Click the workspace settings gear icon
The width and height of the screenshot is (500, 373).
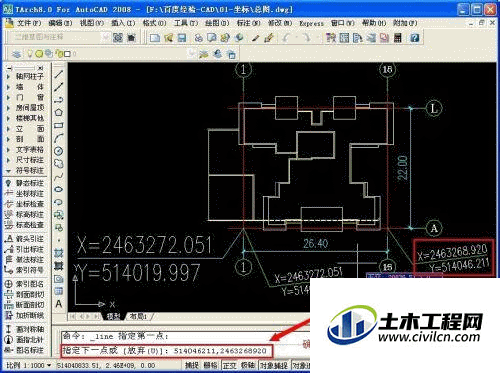click(x=118, y=37)
